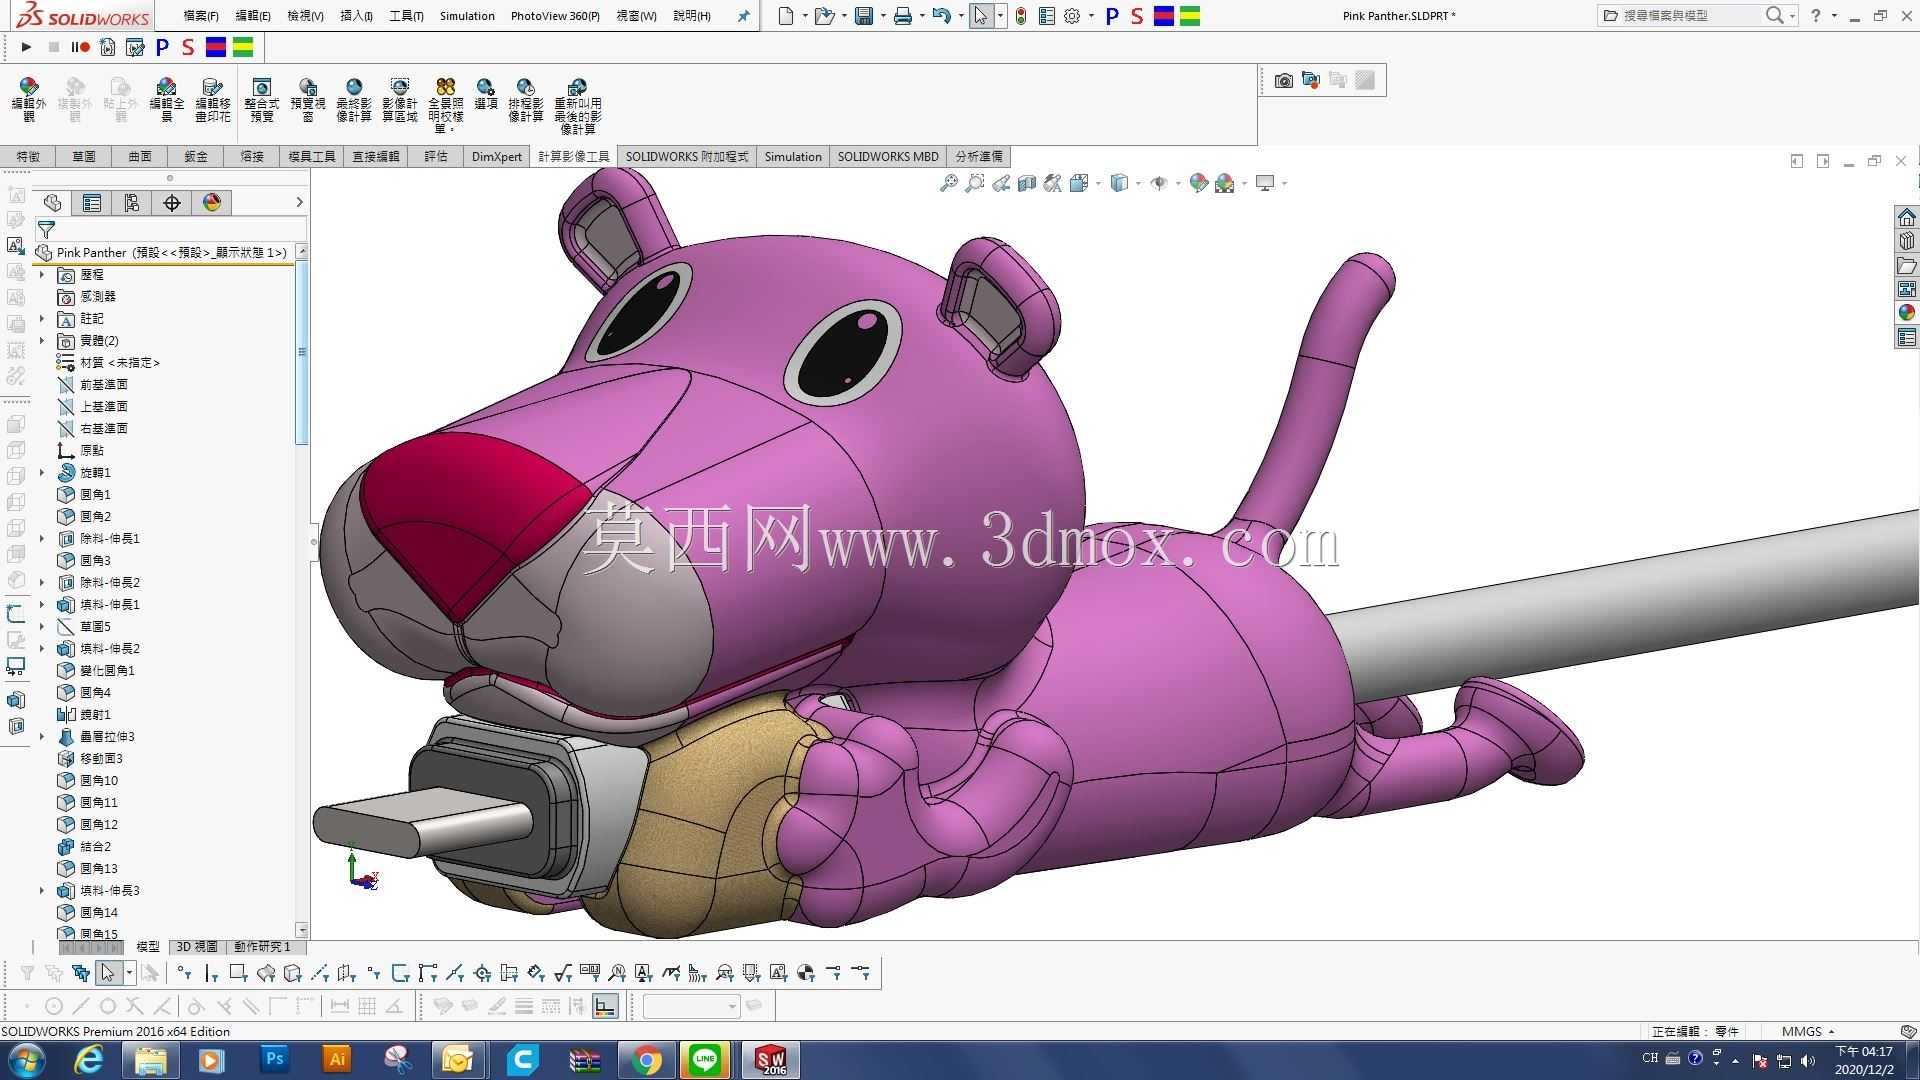Click 重新叫用最後的影像計算 recall last render
Viewport: 1920px width, 1080px height.
pos(578,106)
